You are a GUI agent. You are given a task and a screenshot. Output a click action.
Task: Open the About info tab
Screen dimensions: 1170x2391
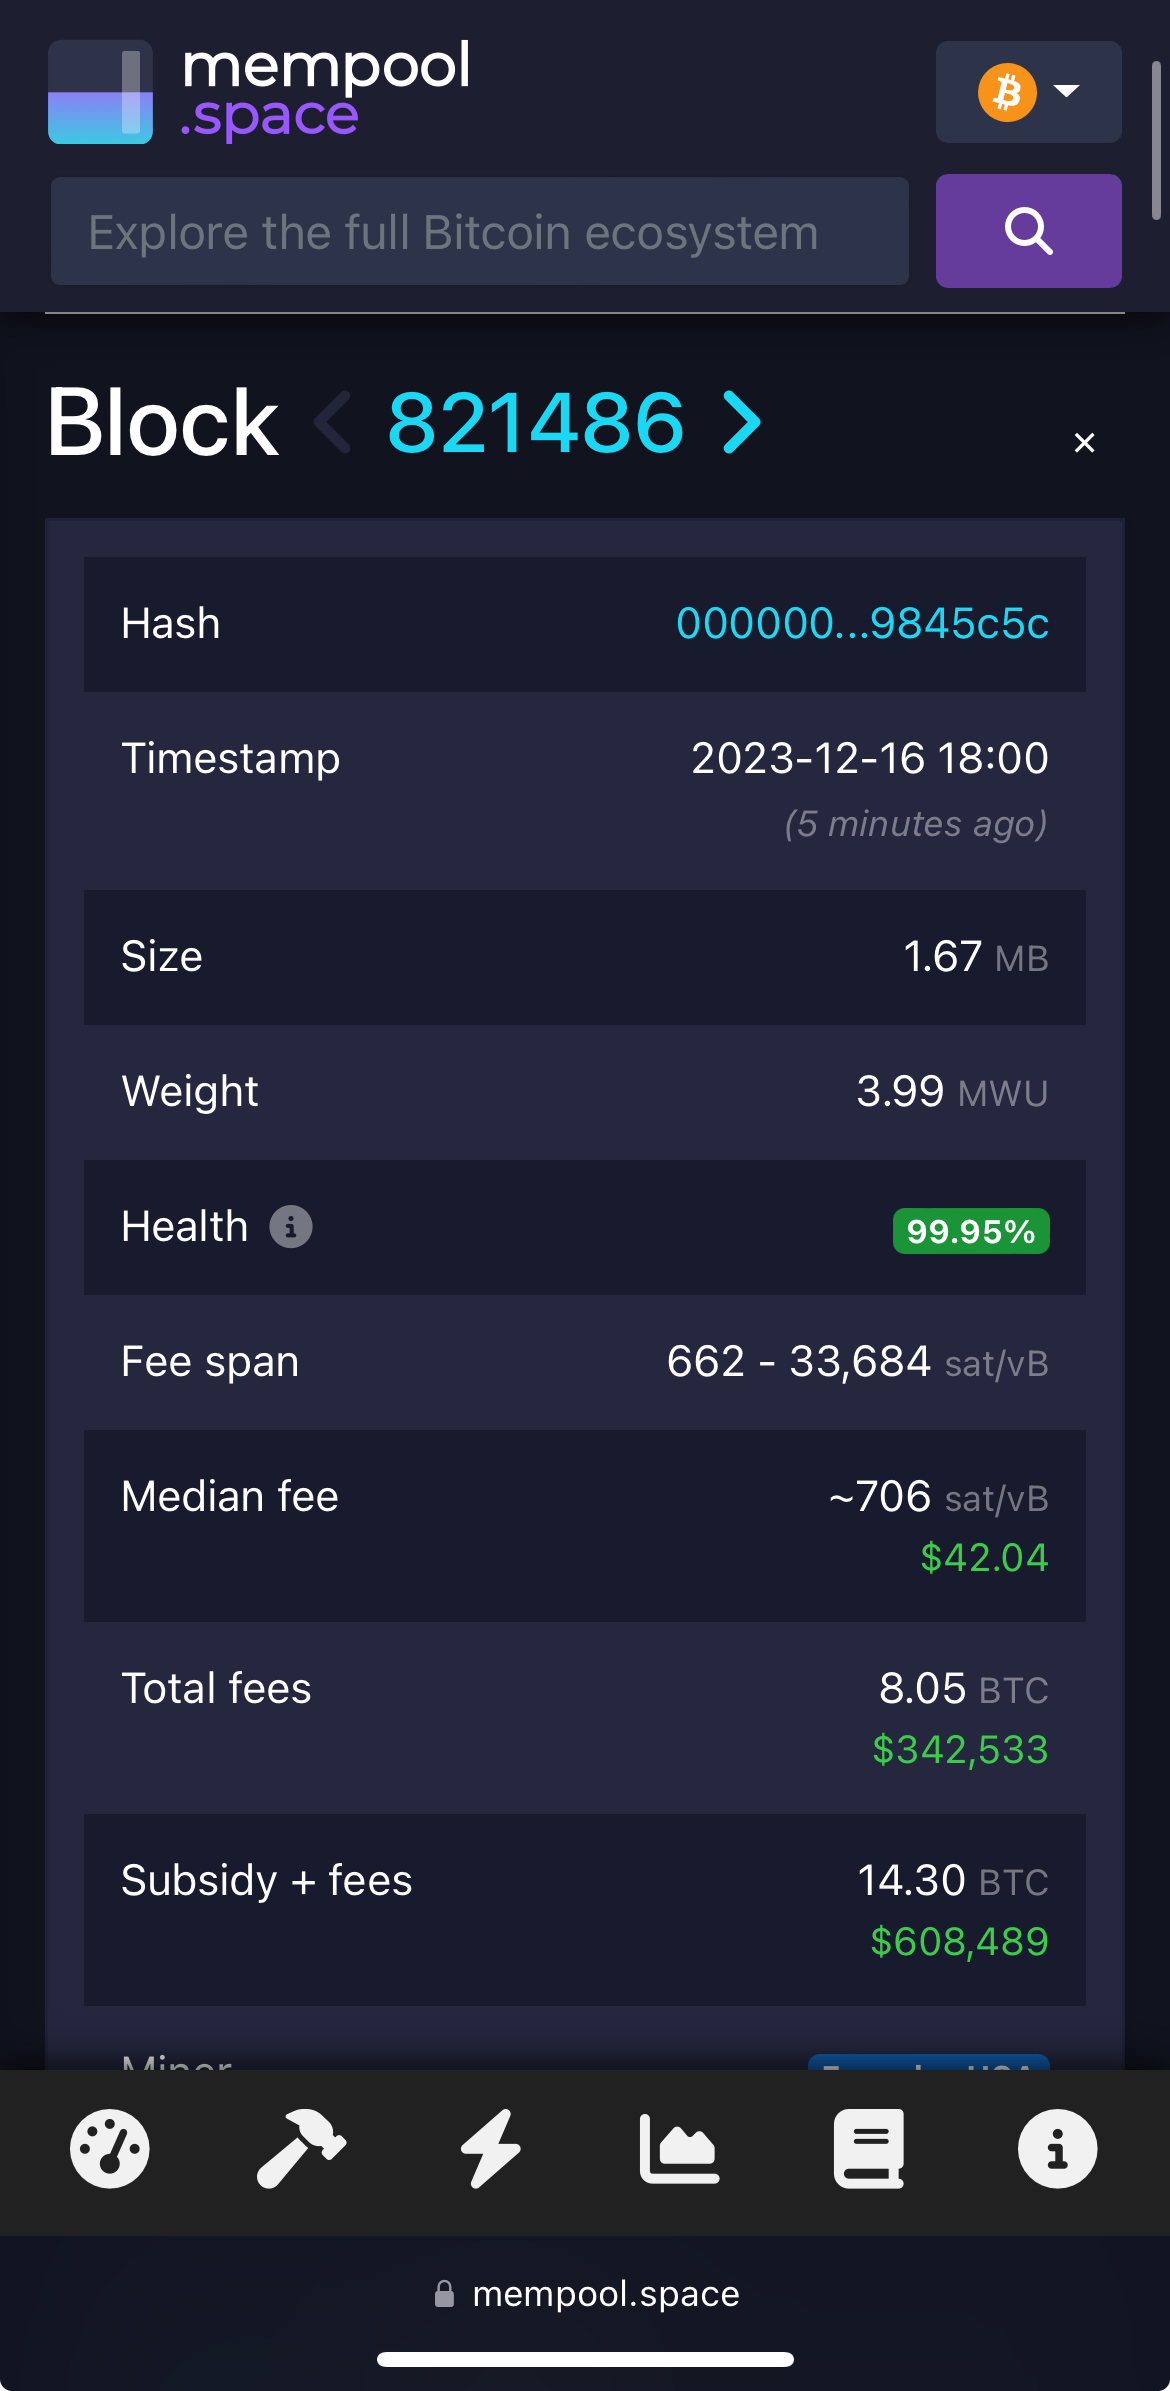click(1057, 2149)
